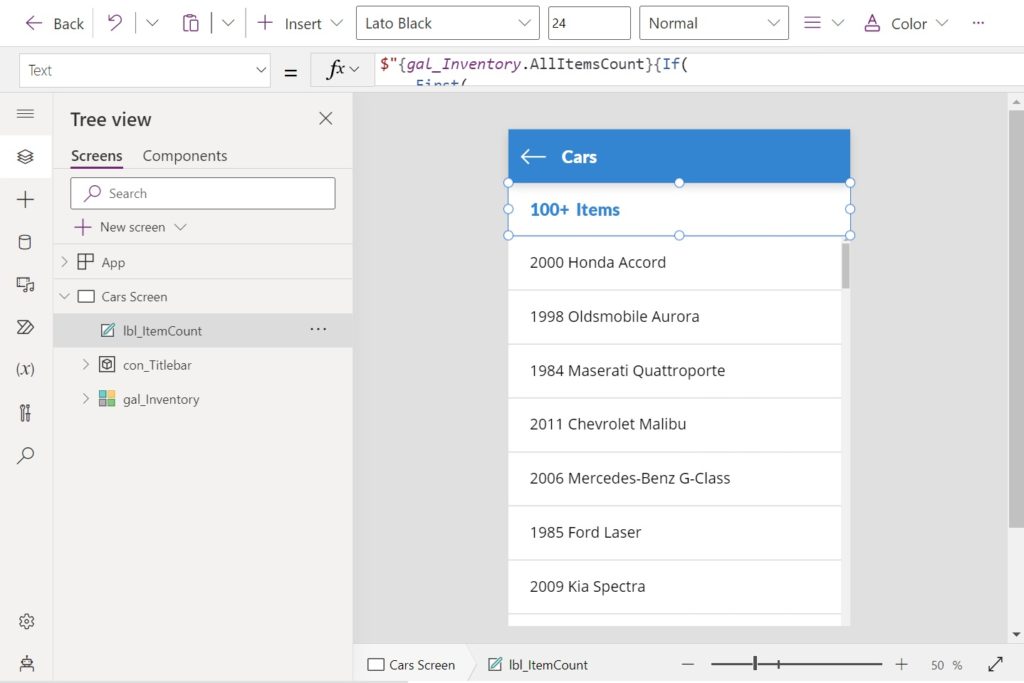
Task: Open the Lato Black font dropdown
Action: coord(447,23)
